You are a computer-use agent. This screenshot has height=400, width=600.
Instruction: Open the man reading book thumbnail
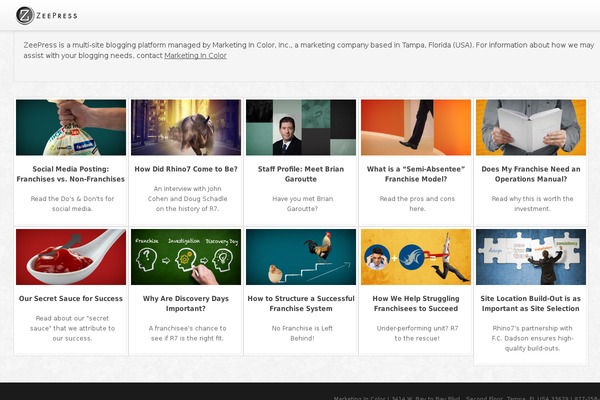coord(531,127)
